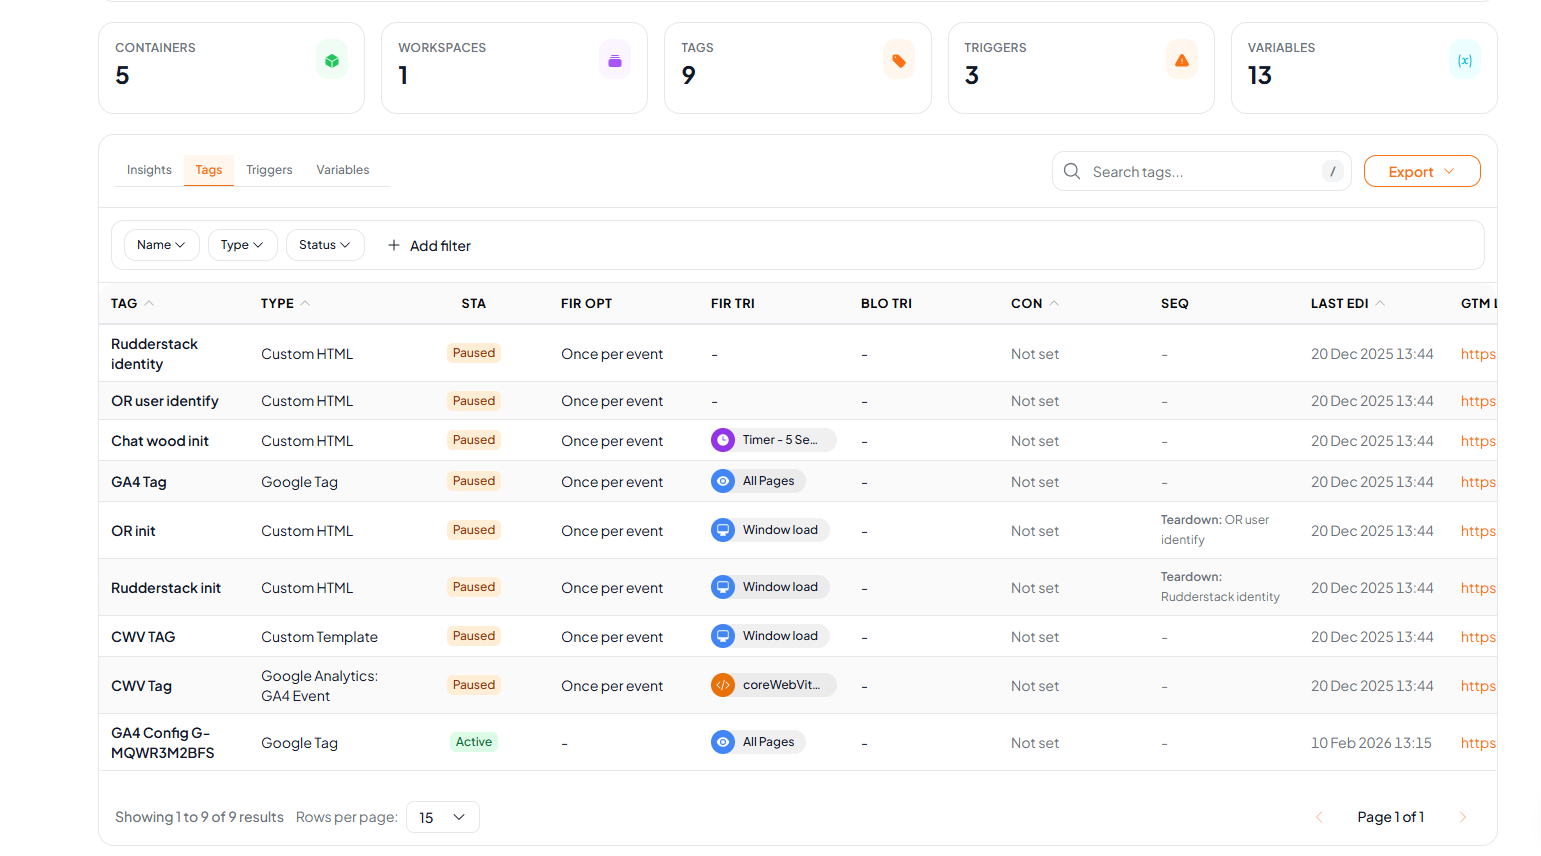Click the GA4 Tag name cell
The image size is (1541, 856).
click(139, 482)
